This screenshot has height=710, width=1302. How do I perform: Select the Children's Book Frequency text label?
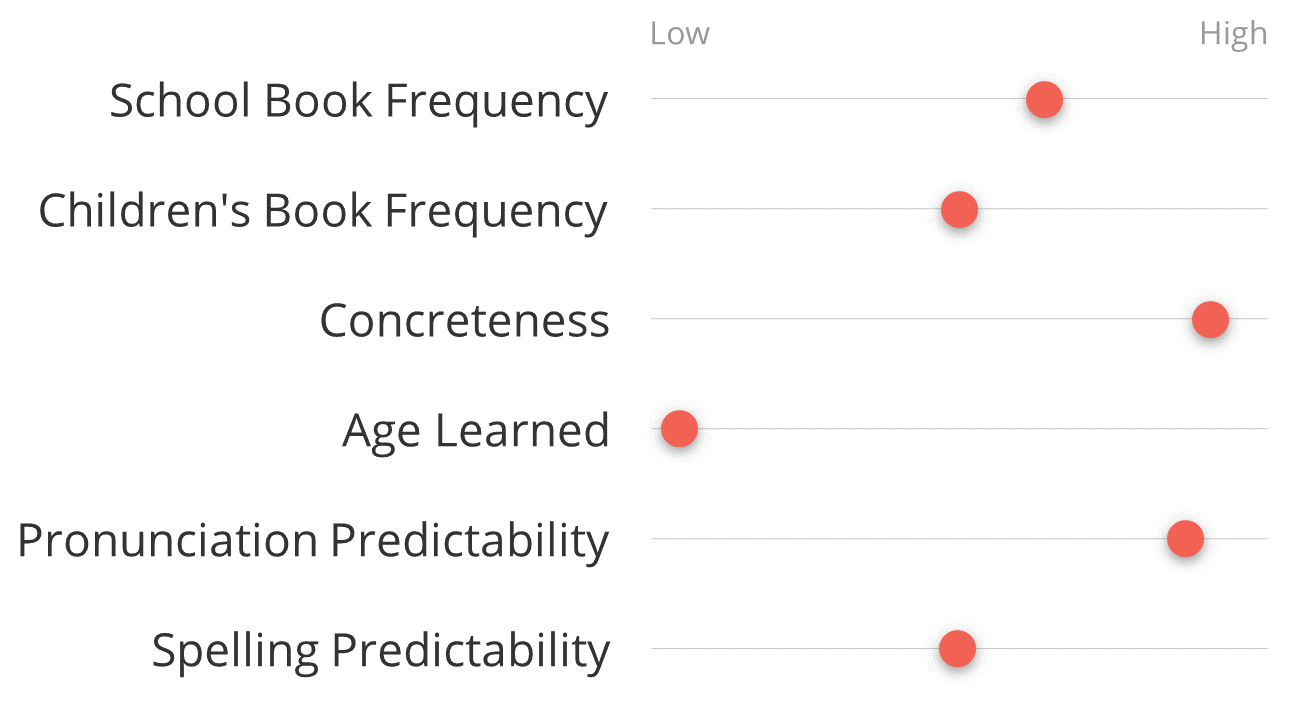coord(322,211)
